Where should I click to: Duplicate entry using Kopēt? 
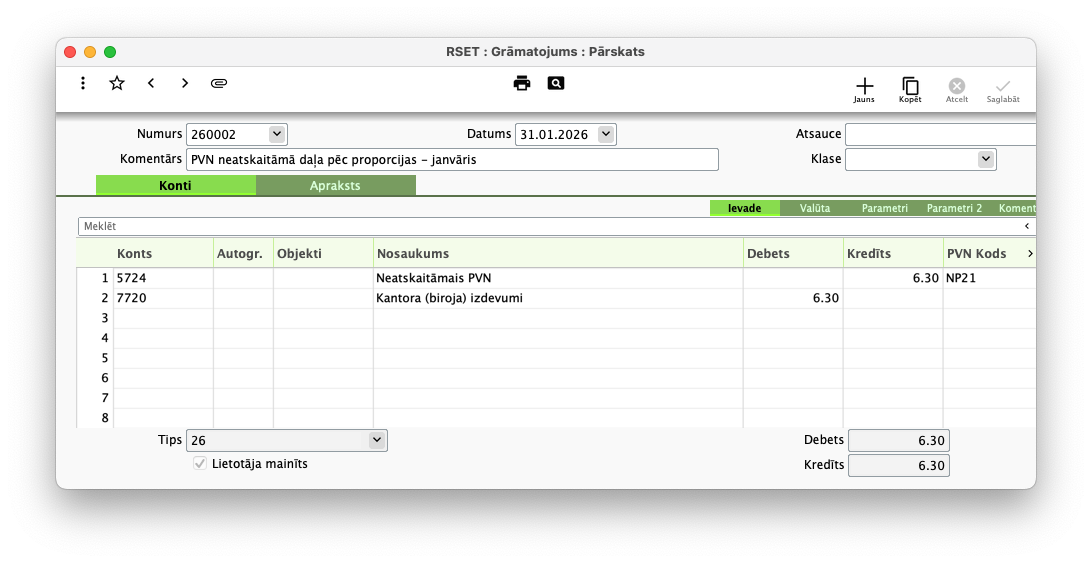click(910, 90)
